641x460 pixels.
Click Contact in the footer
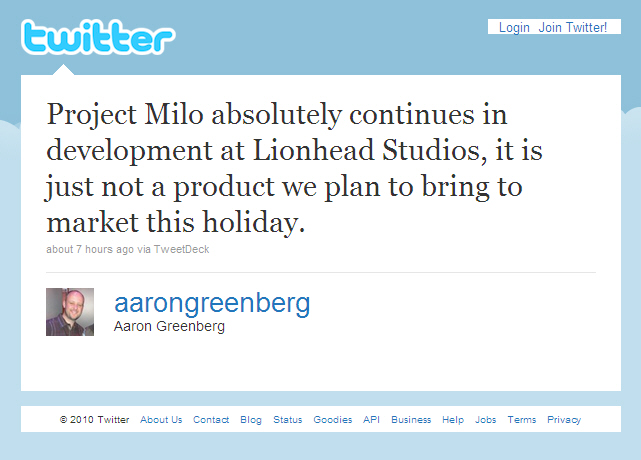(x=211, y=420)
